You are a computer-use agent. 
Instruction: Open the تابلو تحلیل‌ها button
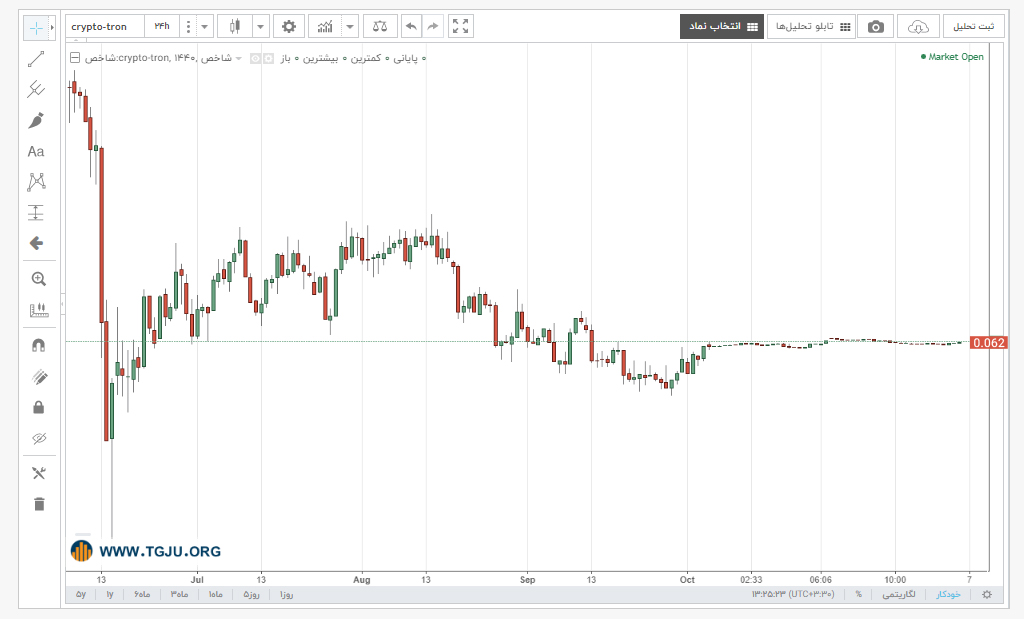tap(811, 27)
